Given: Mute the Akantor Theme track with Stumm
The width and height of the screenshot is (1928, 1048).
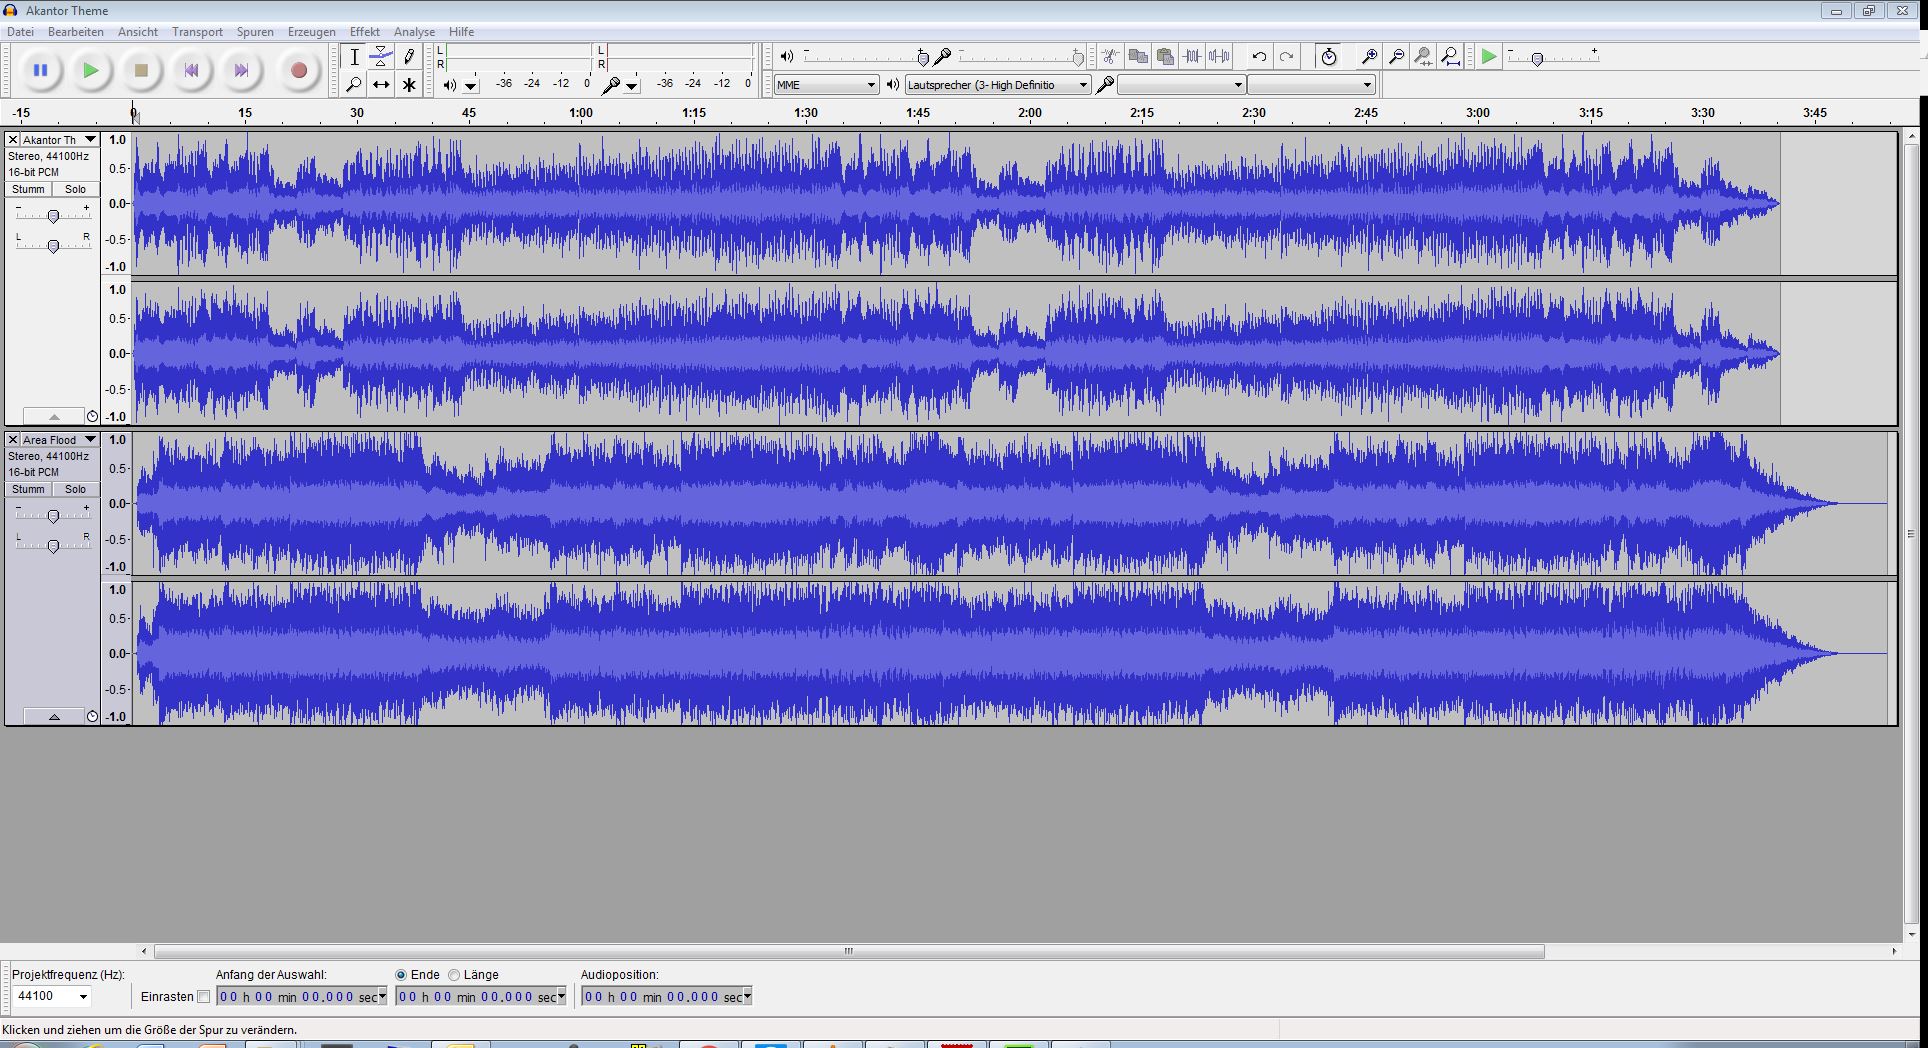Looking at the screenshot, I should tap(28, 189).
